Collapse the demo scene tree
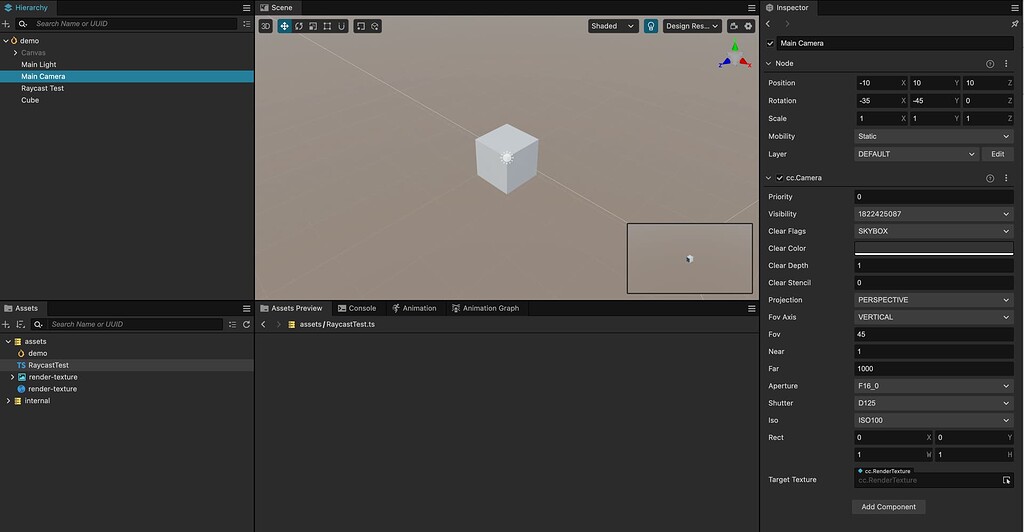This screenshot has height=532, width=1024. point(6,40)
